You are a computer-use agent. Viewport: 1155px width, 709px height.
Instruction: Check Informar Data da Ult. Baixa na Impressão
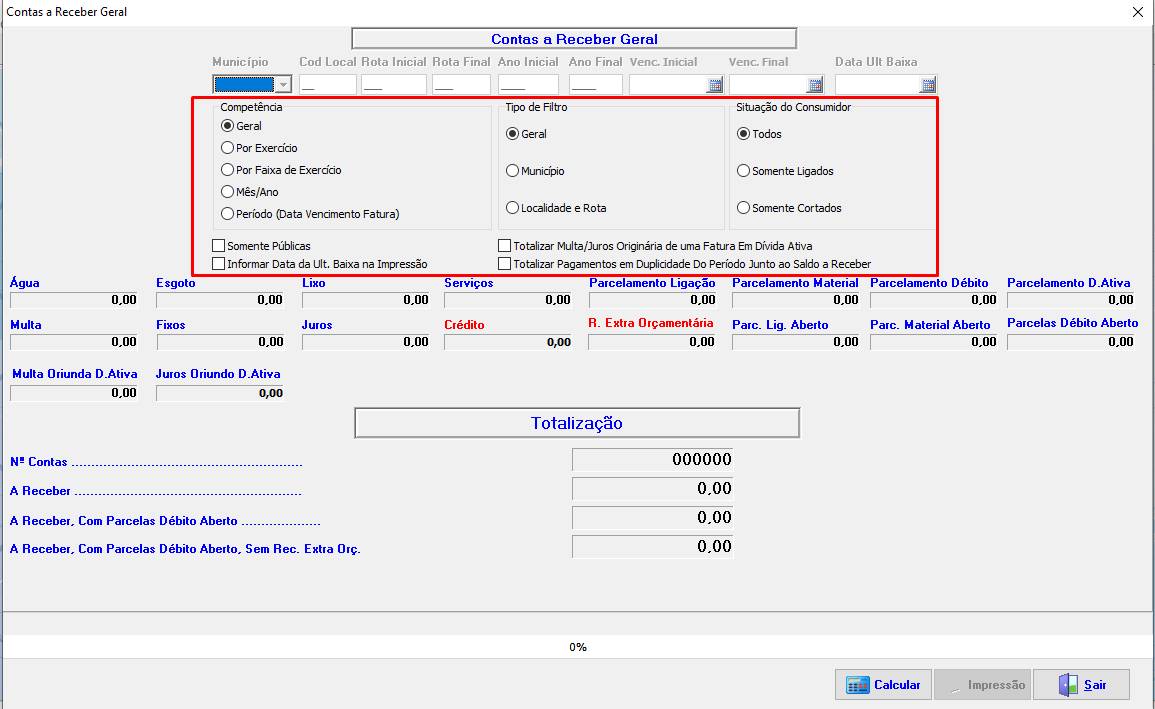point(219,264)
